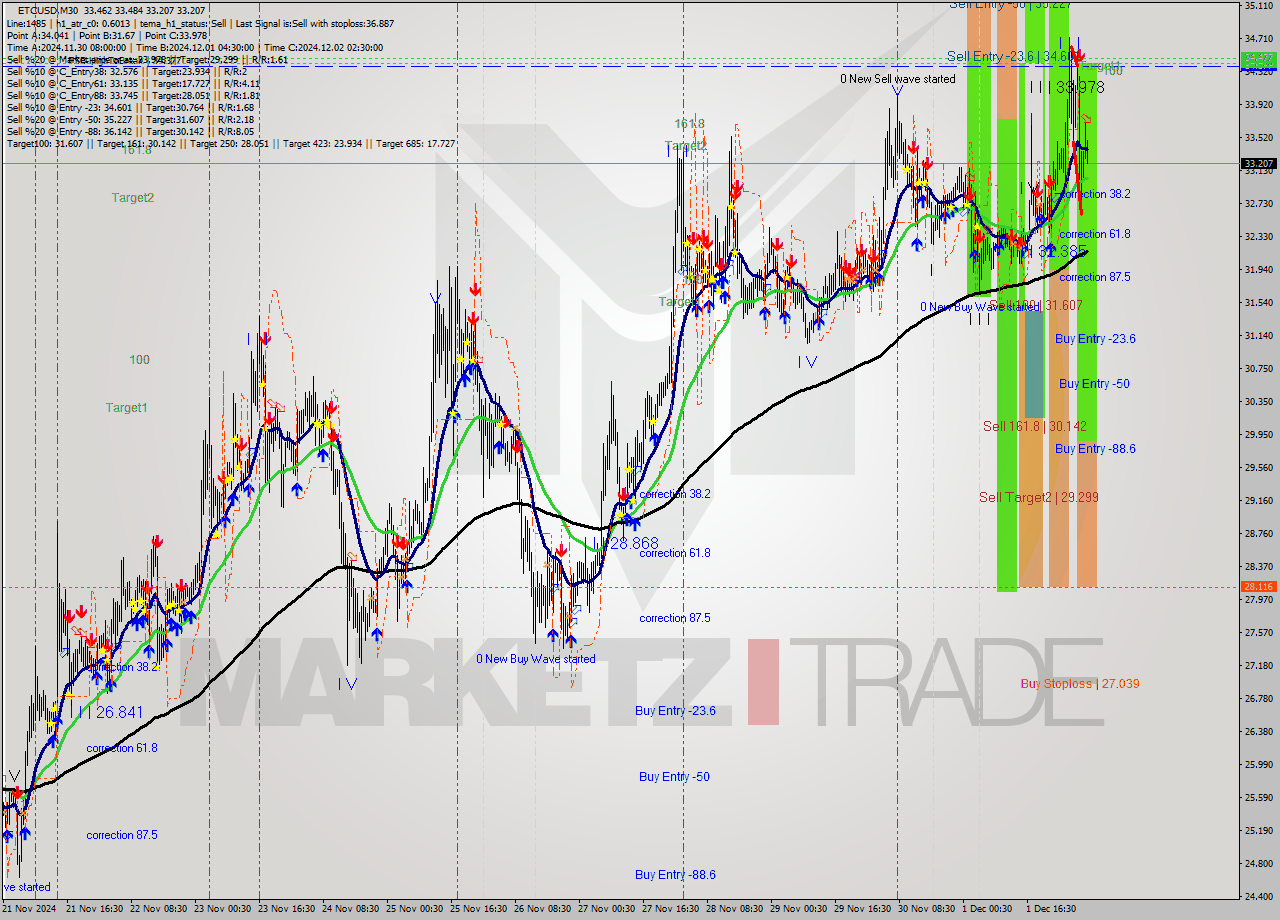The image size is (1280, 920).
Task: Click the '29 Nov 16:30' time axis label
Action: [863, 909]
